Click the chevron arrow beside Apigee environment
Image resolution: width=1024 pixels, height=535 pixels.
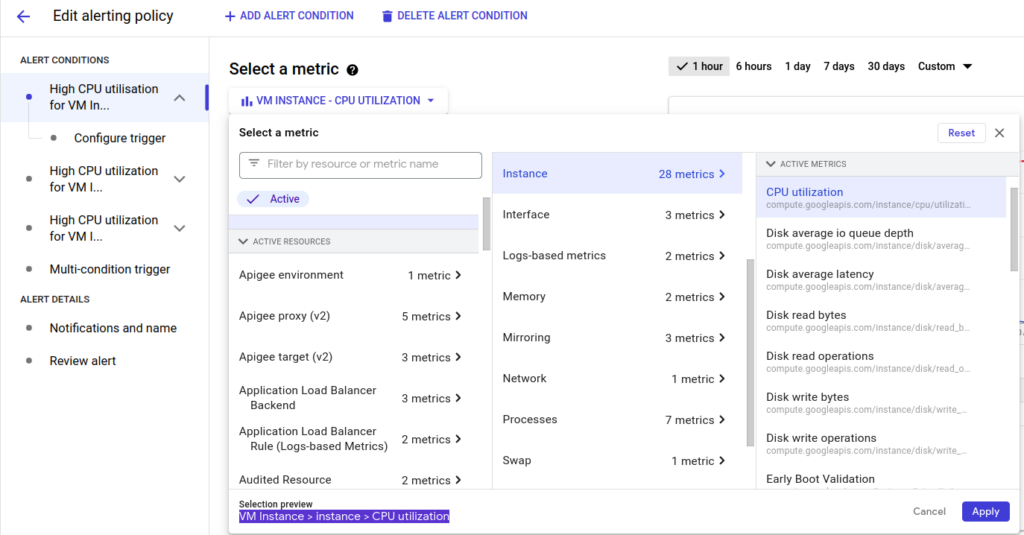coord(458,275)
